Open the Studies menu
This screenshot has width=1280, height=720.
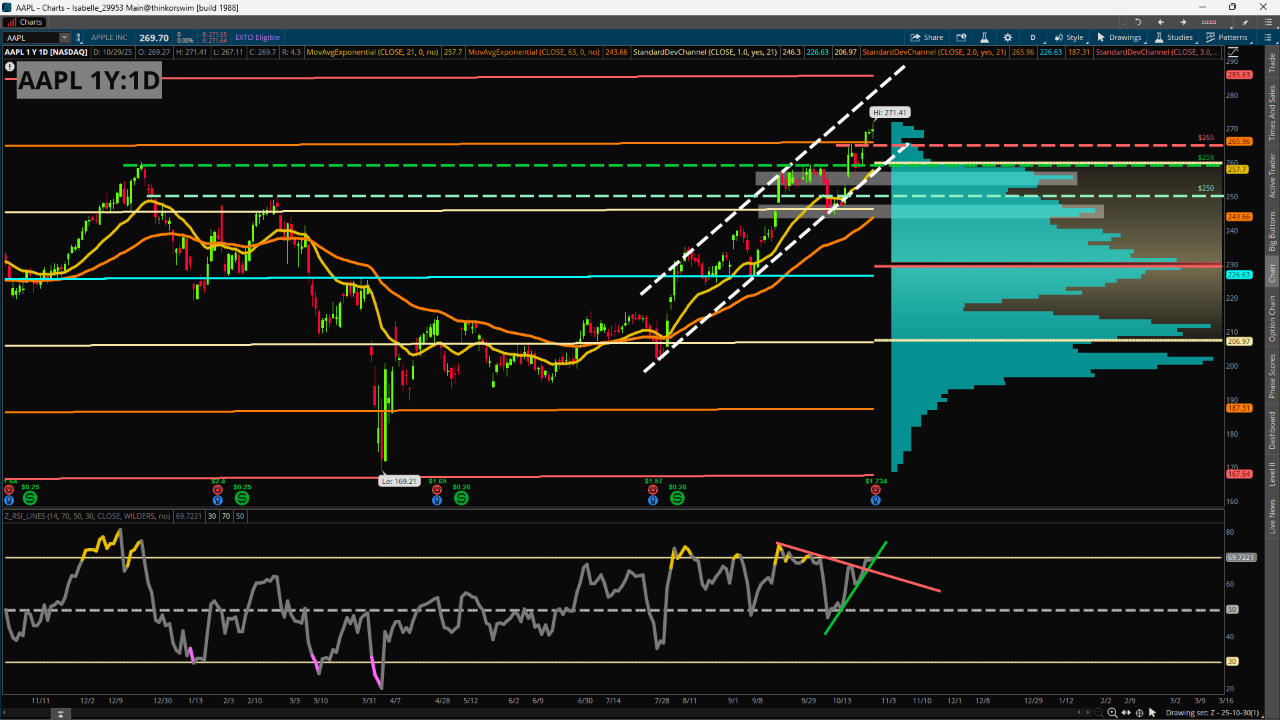pyautogui.click(x=1174, y=38)
